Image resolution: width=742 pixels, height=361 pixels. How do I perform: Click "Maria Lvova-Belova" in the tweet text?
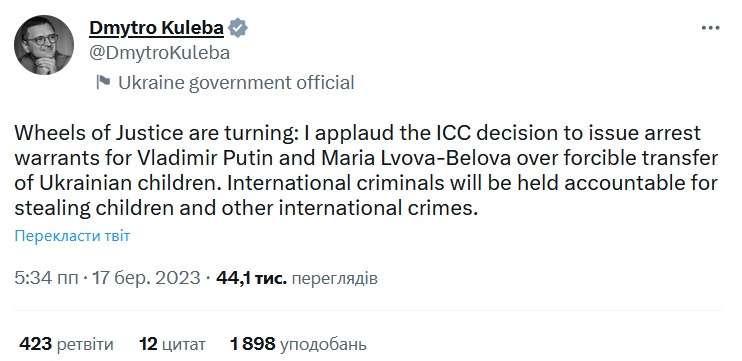coord(416,158)
